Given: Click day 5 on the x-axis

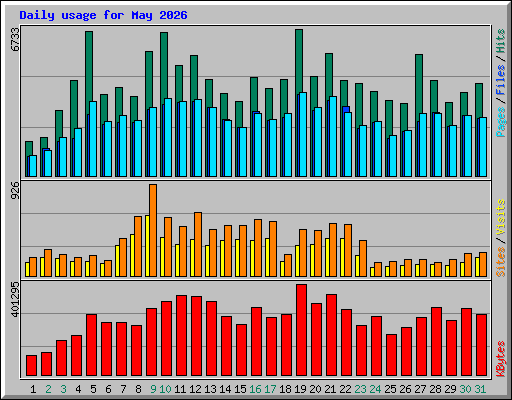Looking at the screenshot, I should click(x=93, y=389).
